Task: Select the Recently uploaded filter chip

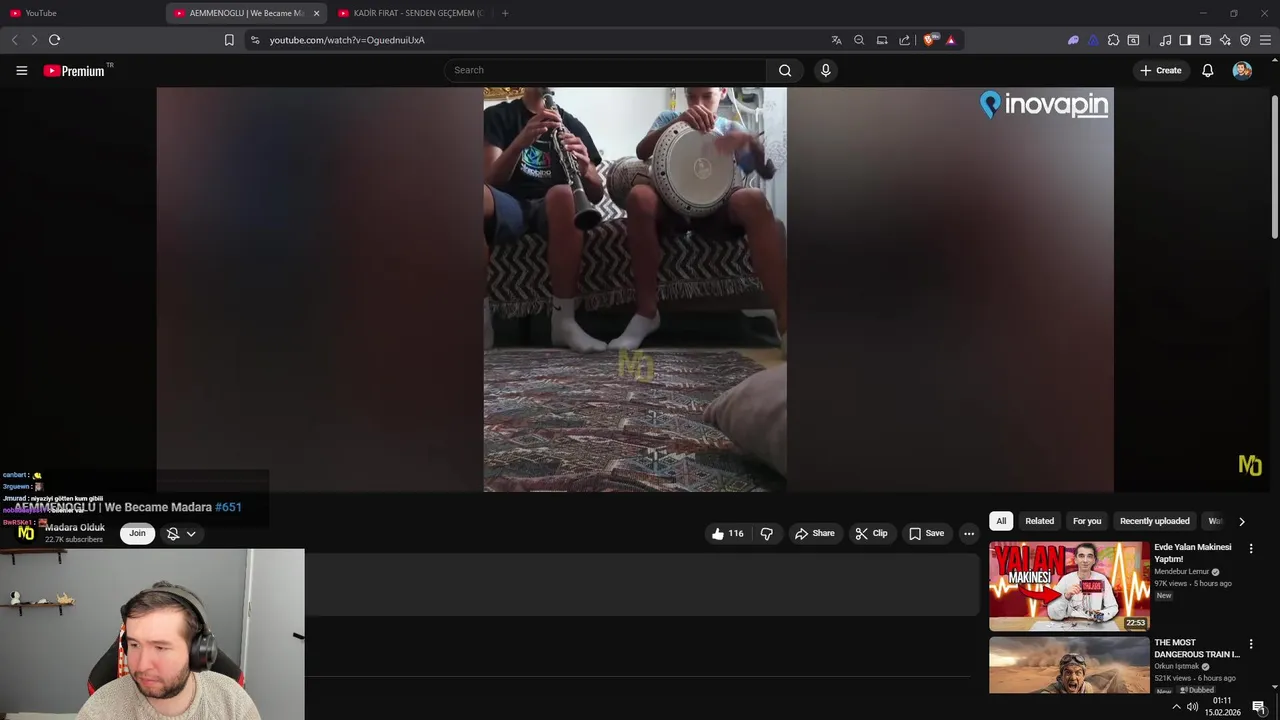Action: point(1154,521)
